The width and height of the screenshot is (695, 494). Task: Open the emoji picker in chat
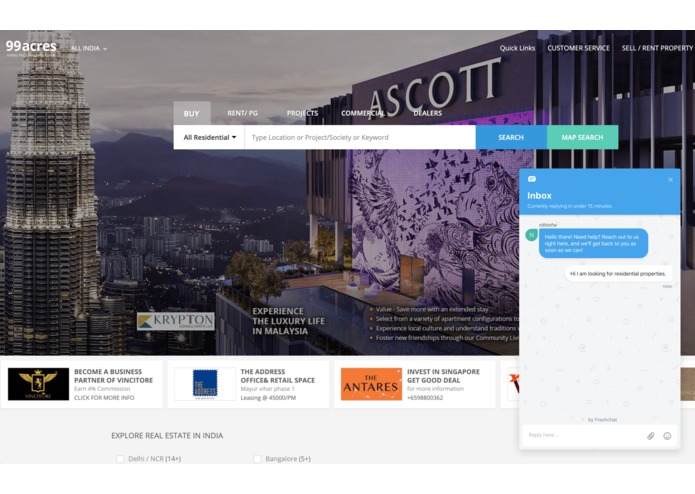pyautogui.click(x=667, y=436)
